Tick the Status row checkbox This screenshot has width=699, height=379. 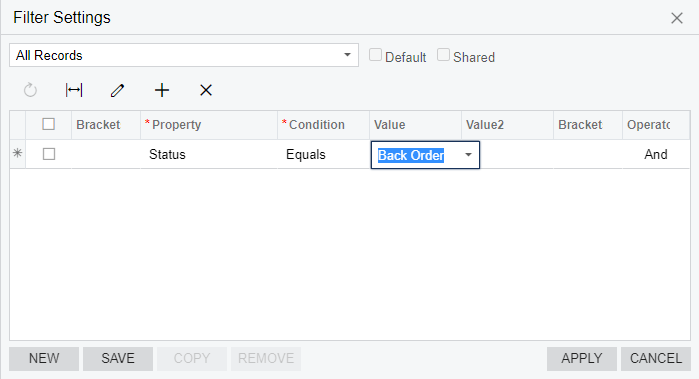point(49,154)
